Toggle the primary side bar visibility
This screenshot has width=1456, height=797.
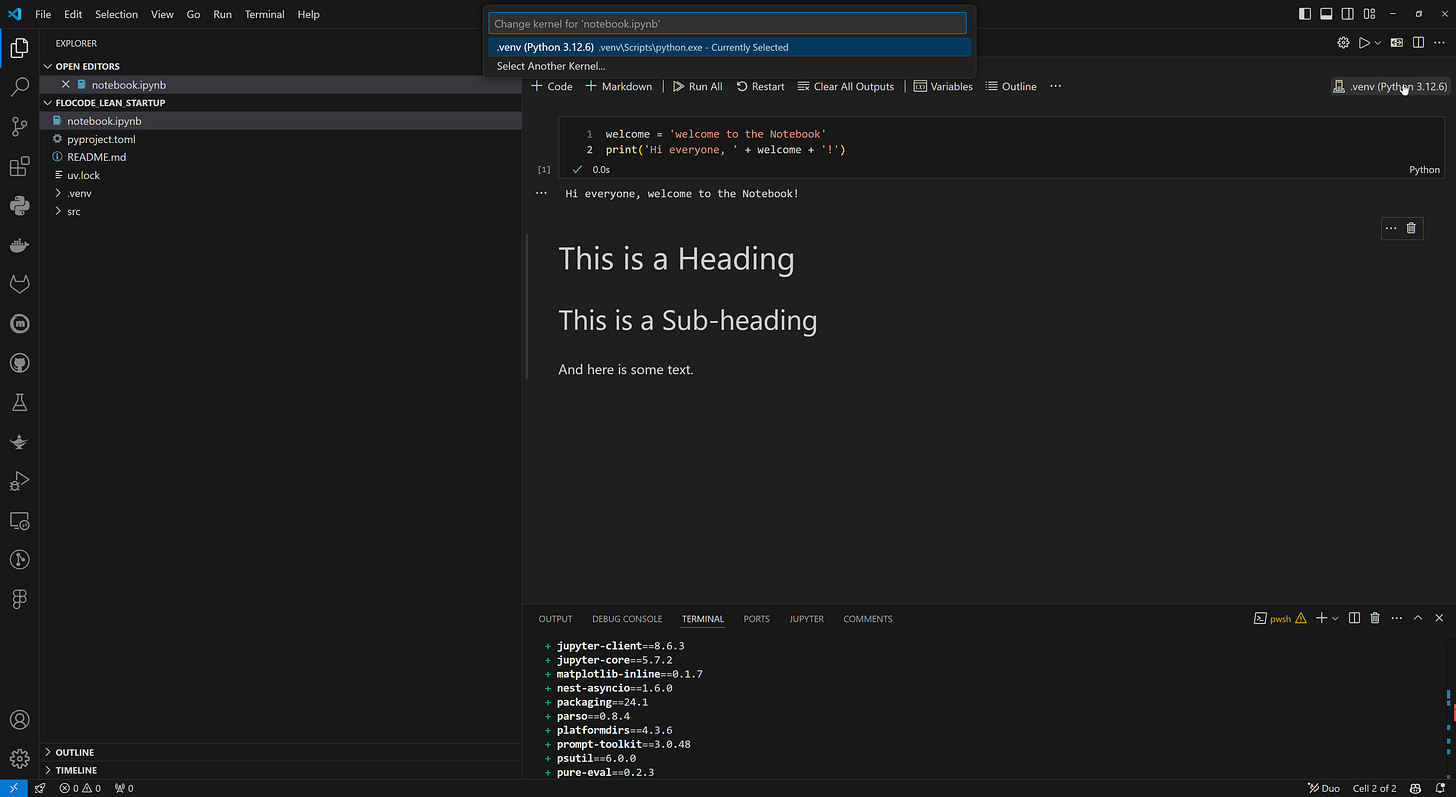point(1305,14)
